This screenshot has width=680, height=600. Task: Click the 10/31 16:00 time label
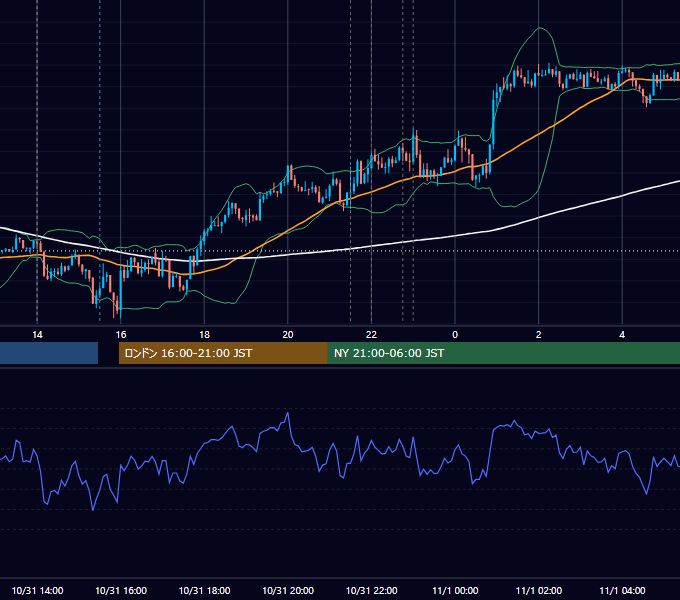click(121, 590)
